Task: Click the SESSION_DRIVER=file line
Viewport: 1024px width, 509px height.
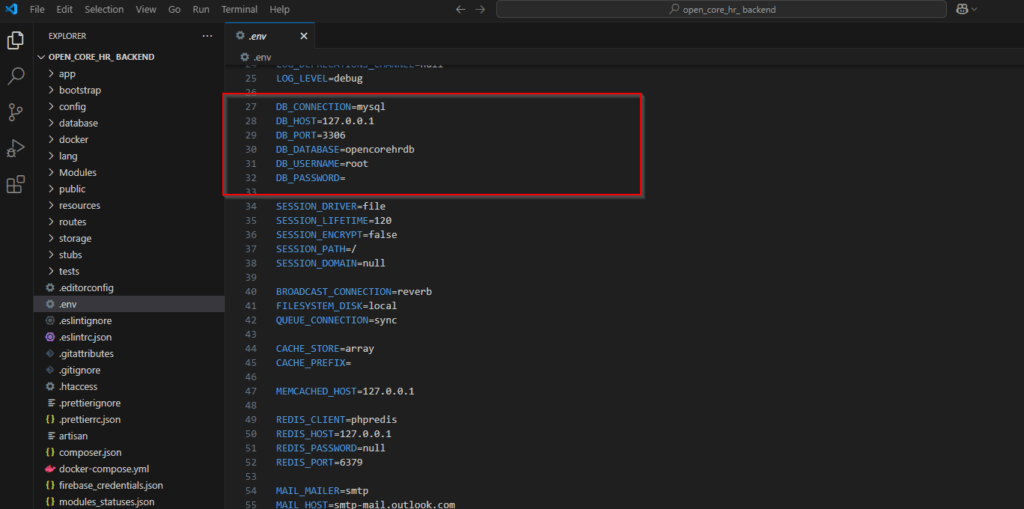Action: click(330, 206)
